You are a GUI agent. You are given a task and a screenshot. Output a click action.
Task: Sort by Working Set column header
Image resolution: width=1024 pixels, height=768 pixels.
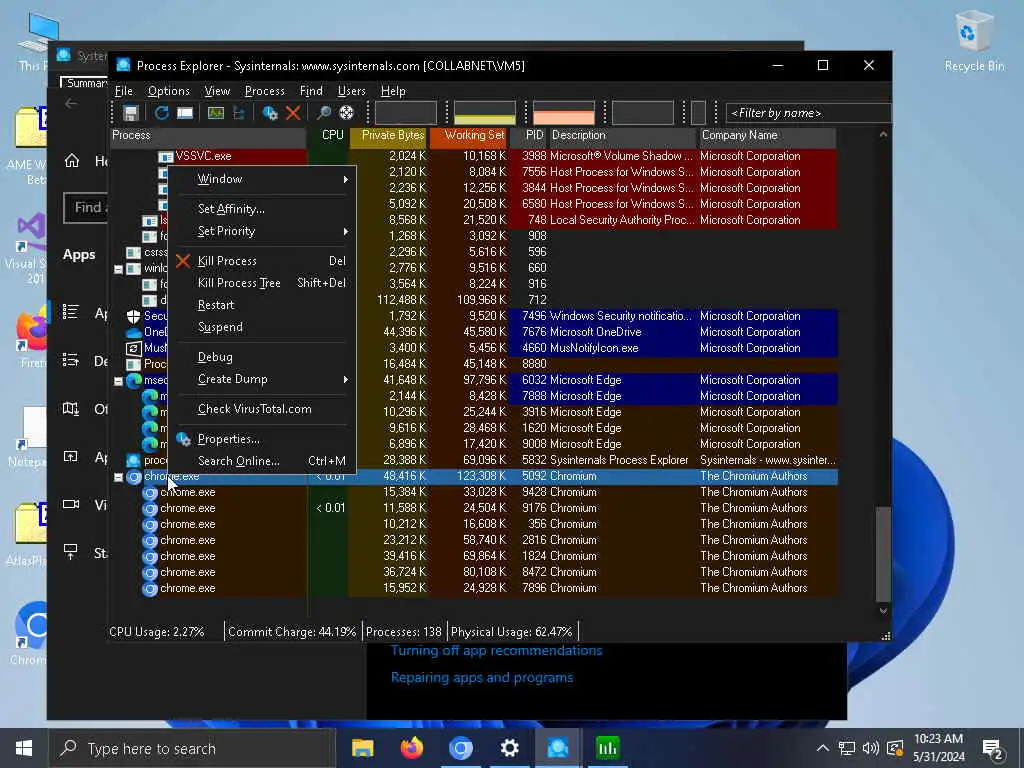pyautogui.click(x=469, y=136)
